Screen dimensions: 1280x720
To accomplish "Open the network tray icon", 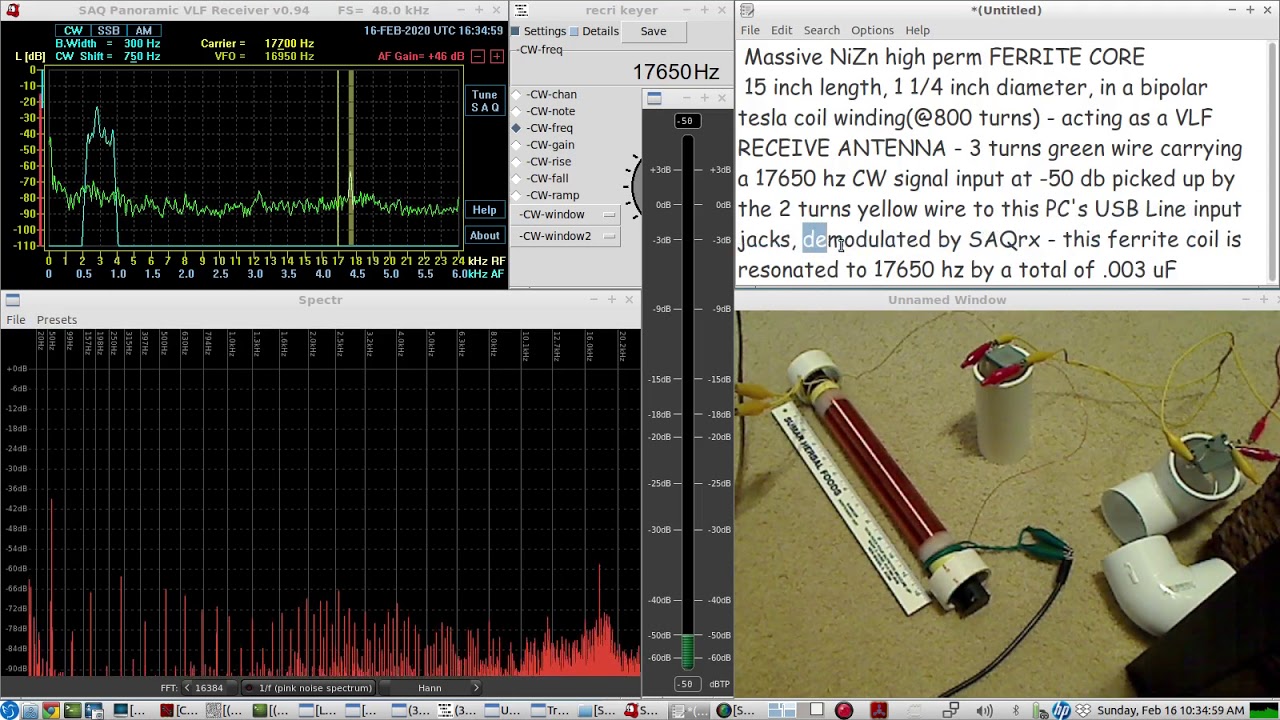I will (951, 711).
